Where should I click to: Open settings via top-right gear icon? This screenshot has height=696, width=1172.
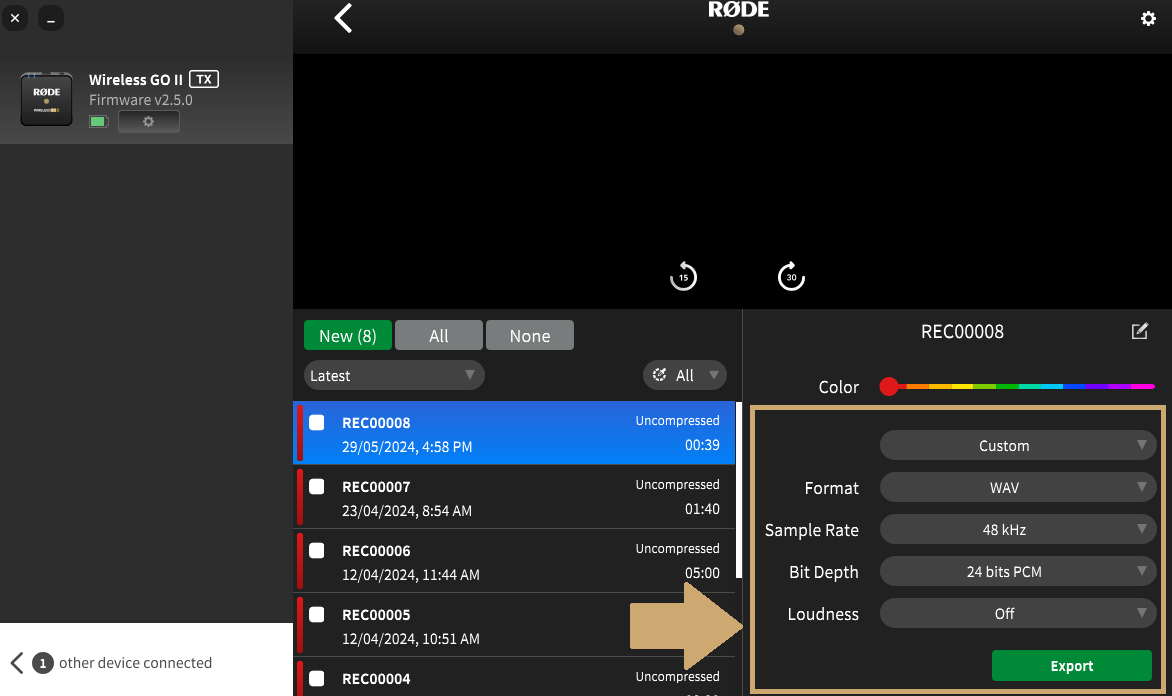click(x=1148, y=19)
